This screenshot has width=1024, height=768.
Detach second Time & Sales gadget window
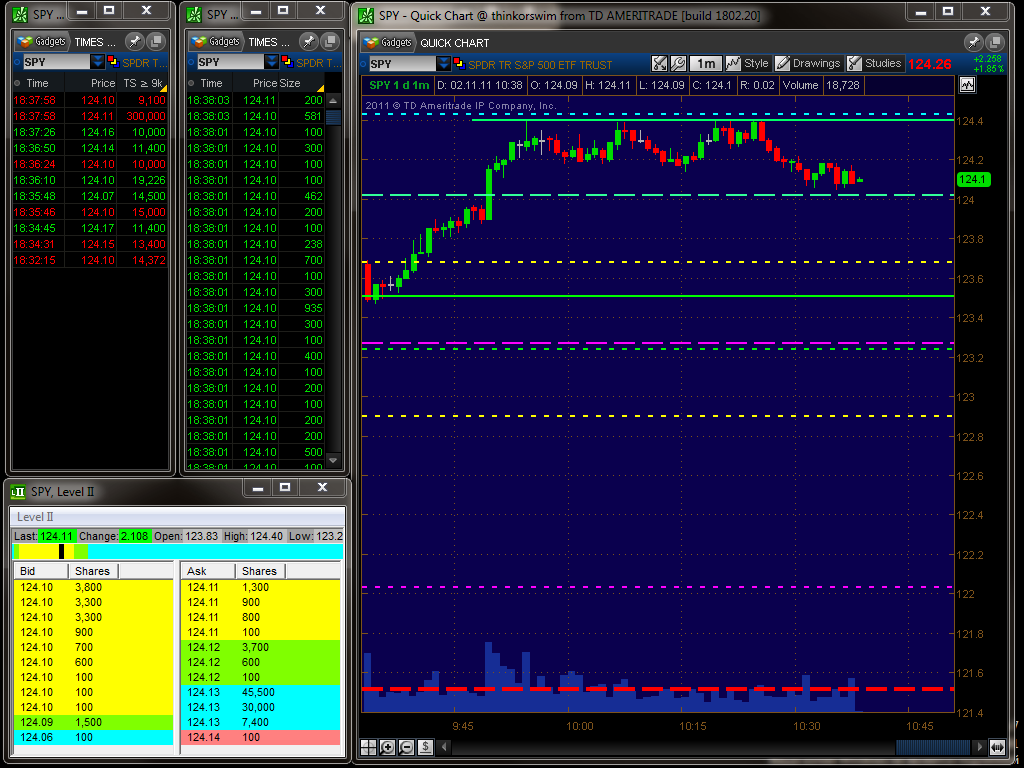point(330,41)
